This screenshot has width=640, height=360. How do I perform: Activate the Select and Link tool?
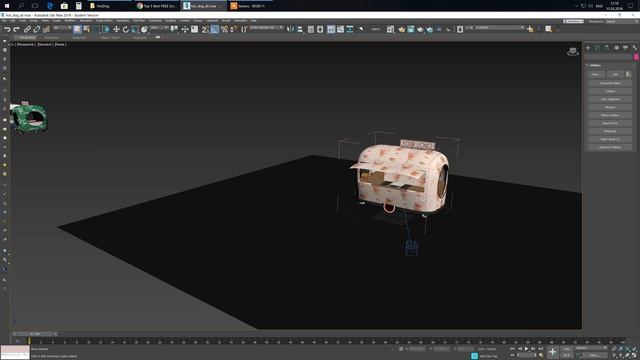point(27,29)
